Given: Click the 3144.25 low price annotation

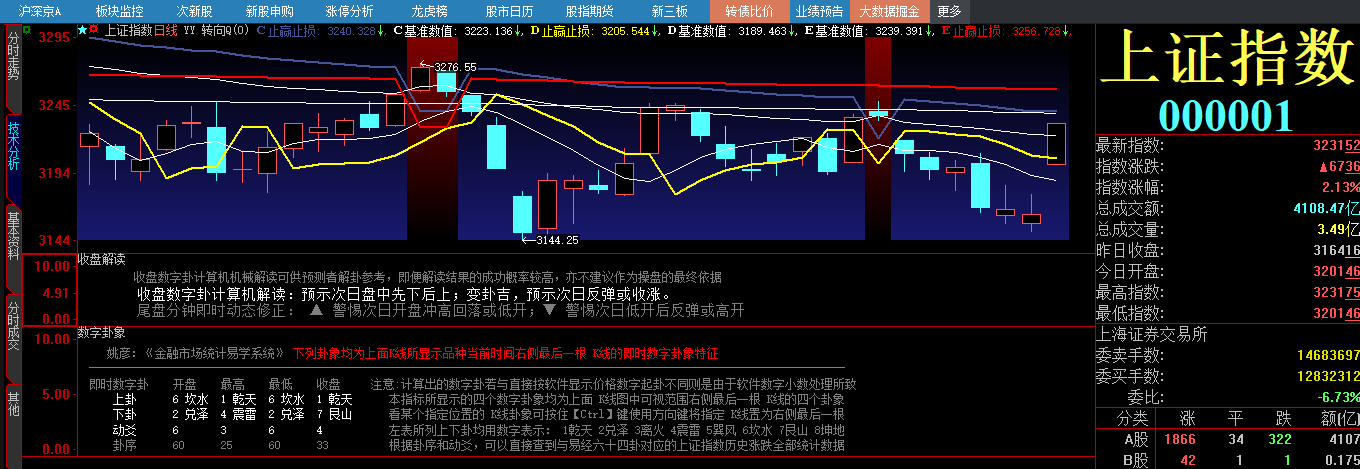Looking at the screenshot, I should pyautogui.click(x=557, y=240).
